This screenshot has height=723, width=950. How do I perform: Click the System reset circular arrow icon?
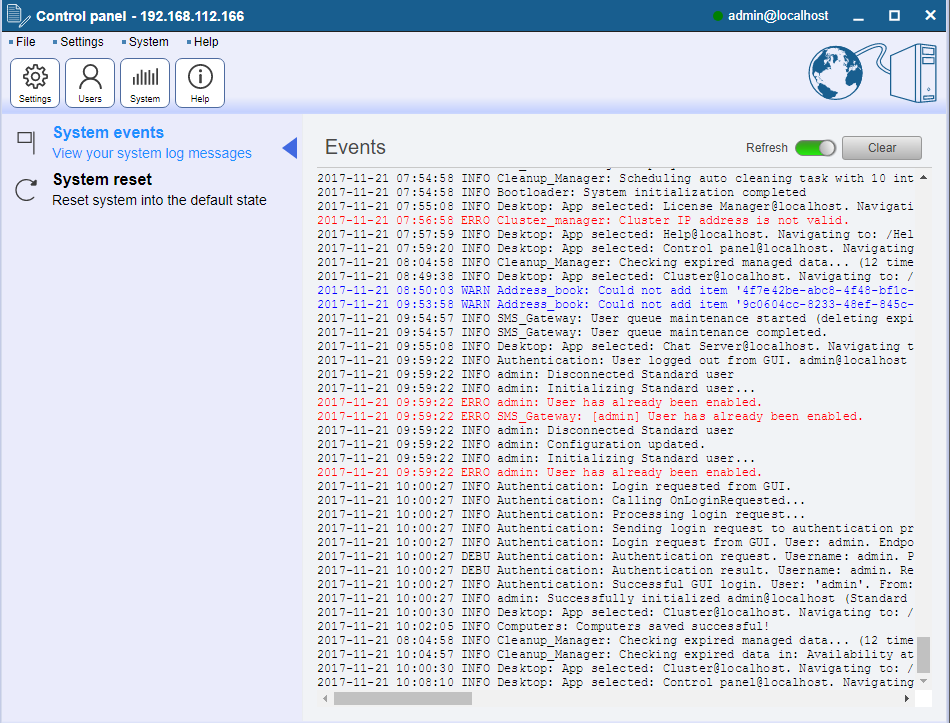point(26,190)
